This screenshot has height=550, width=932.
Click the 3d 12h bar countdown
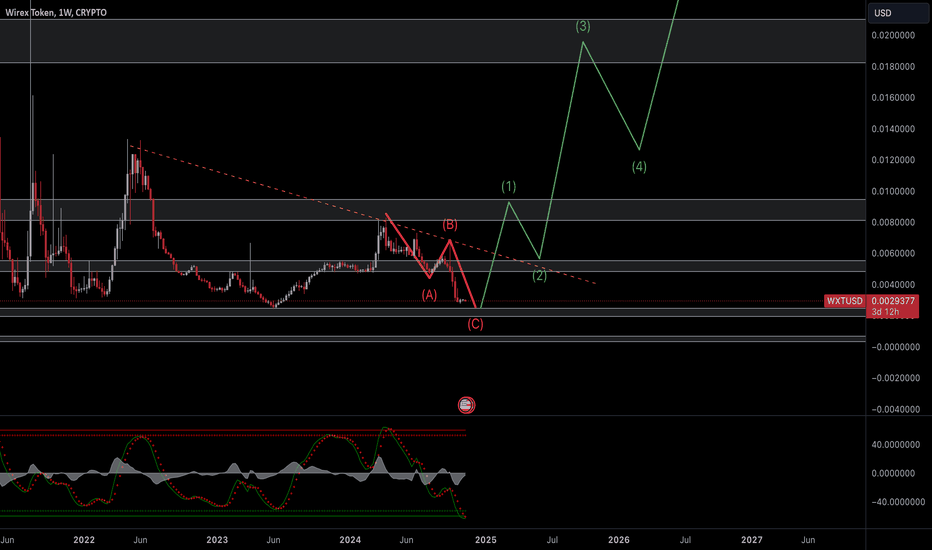pyautogui.click(x=886, y=312)
